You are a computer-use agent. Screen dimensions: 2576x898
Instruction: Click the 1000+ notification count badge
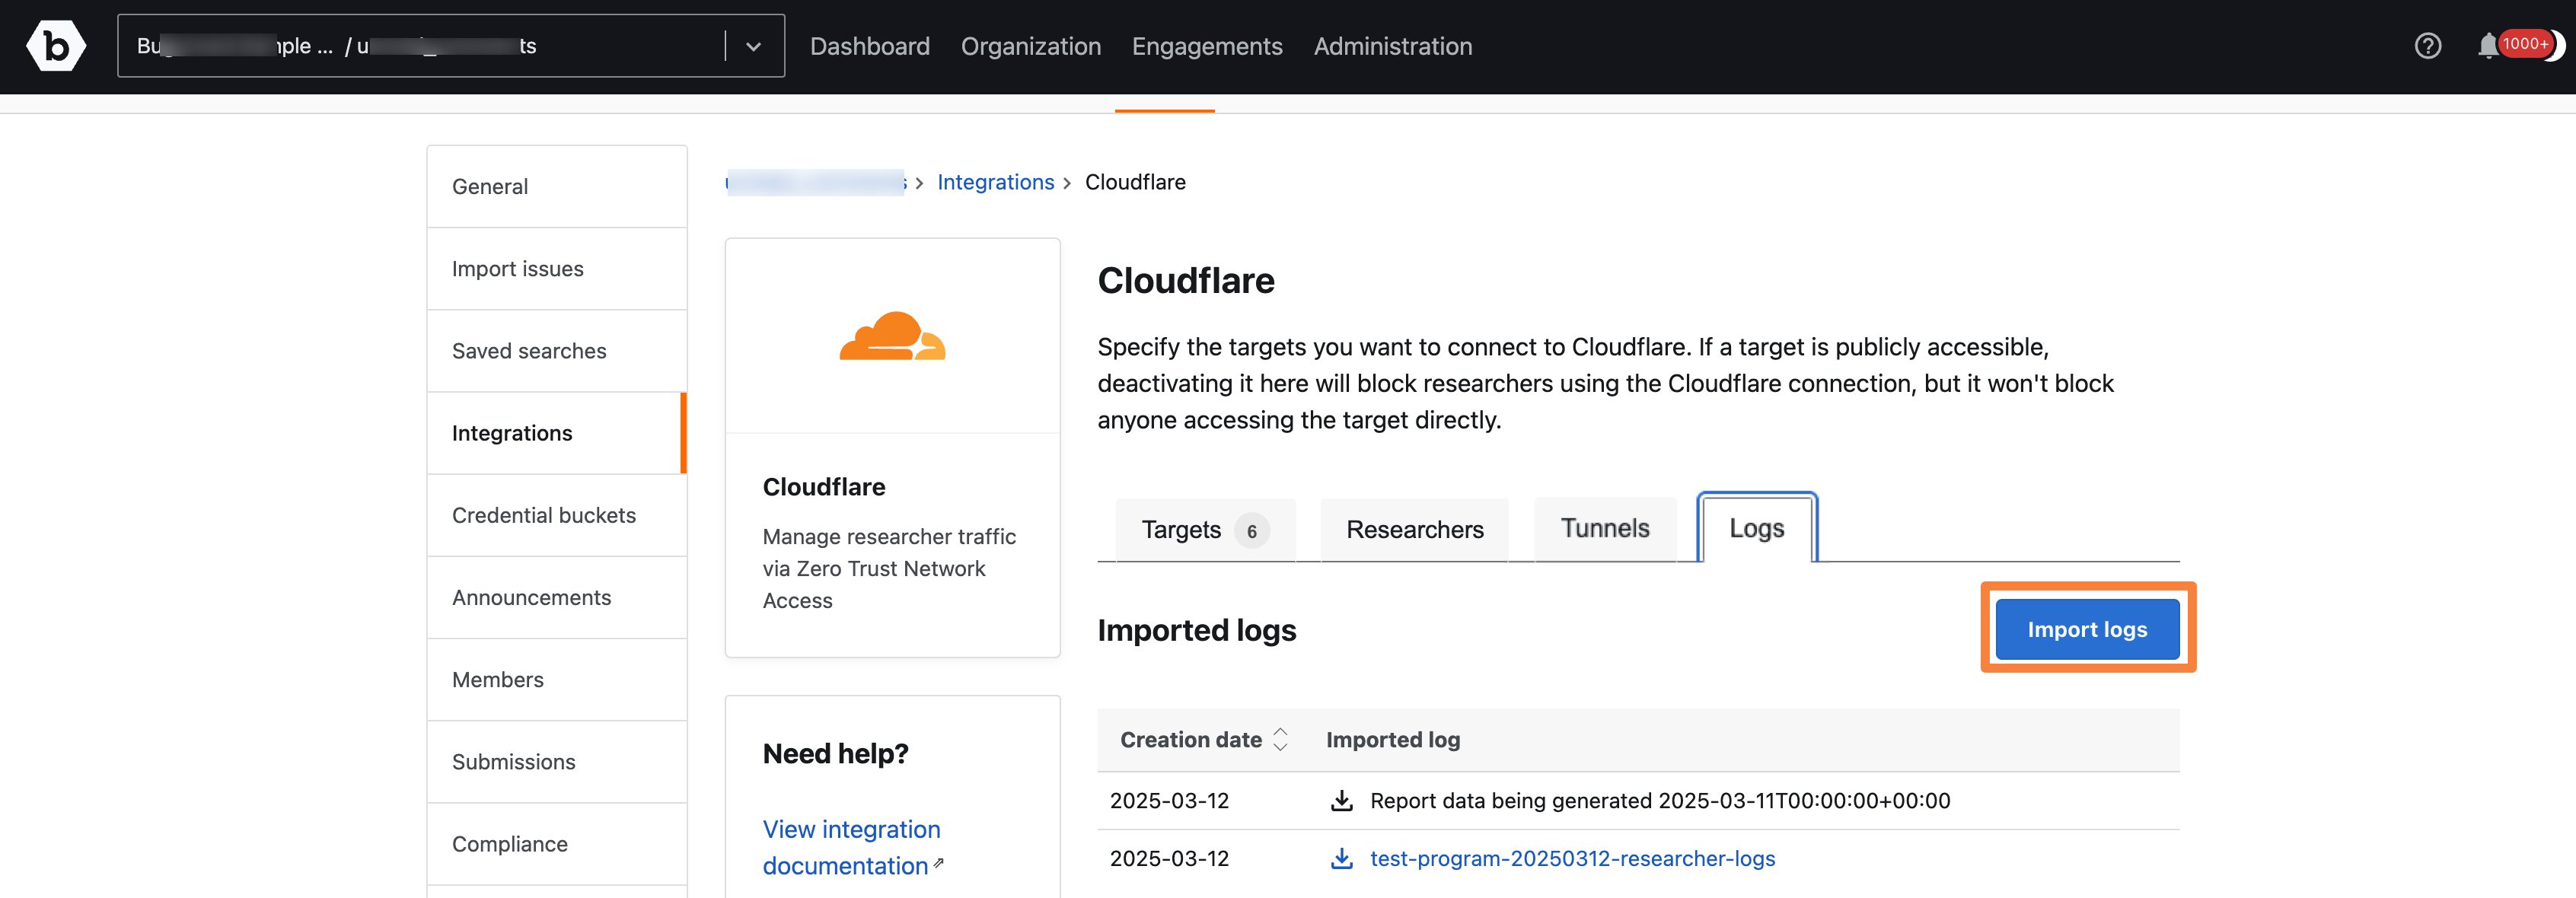[2524, 44]
